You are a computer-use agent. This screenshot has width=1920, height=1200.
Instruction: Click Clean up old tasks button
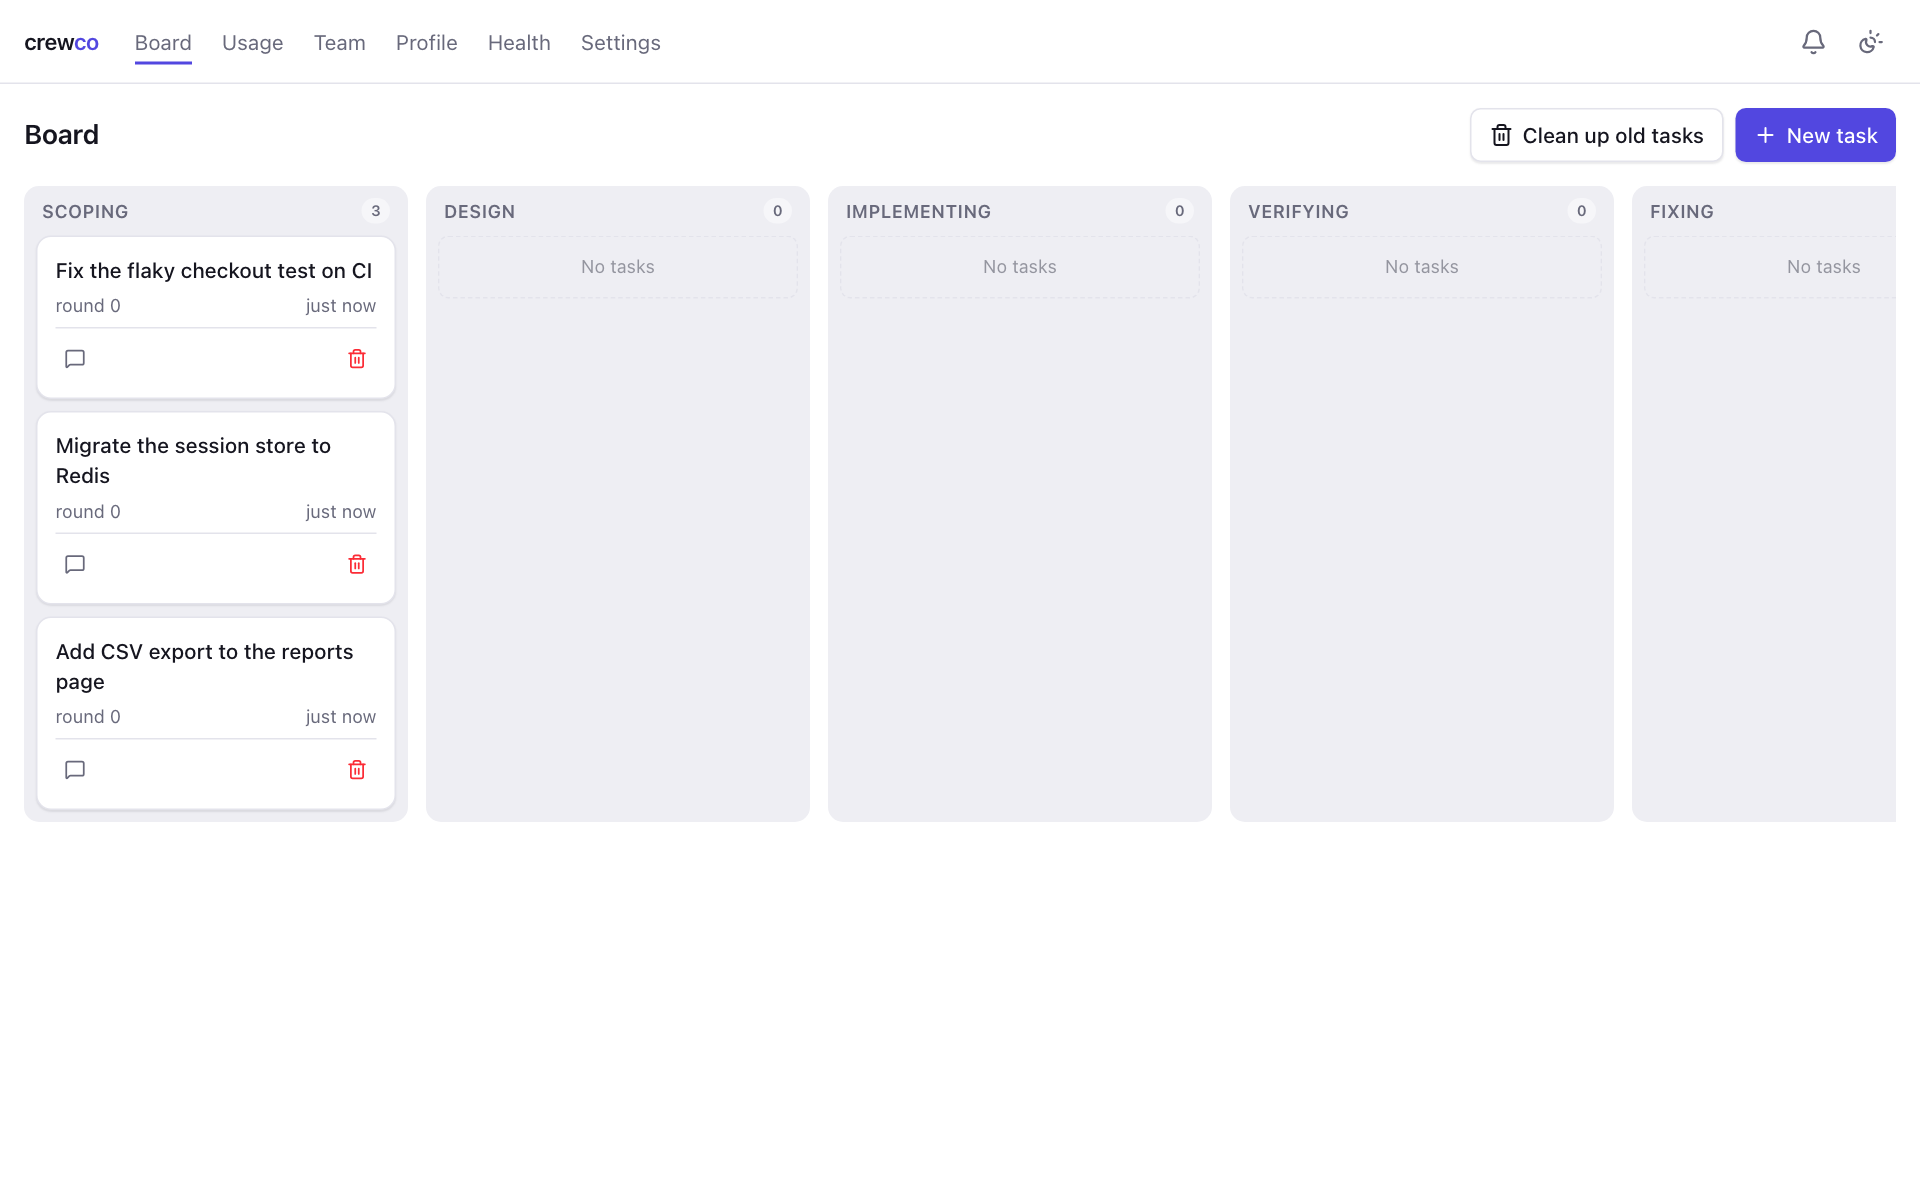click(x=1597, y=135)
